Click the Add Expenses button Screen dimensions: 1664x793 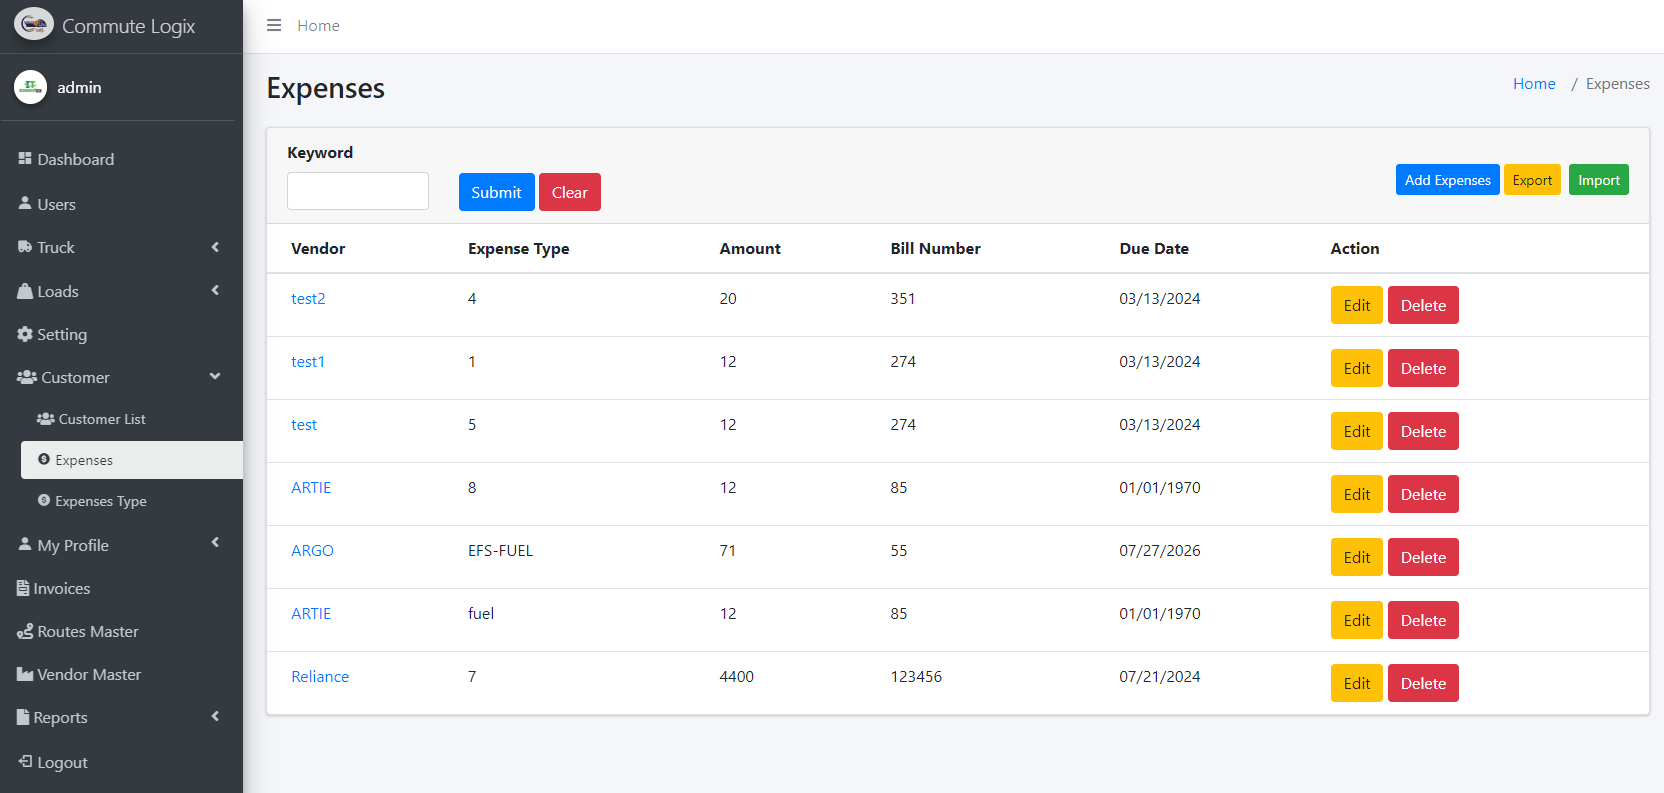(1447, 180)
